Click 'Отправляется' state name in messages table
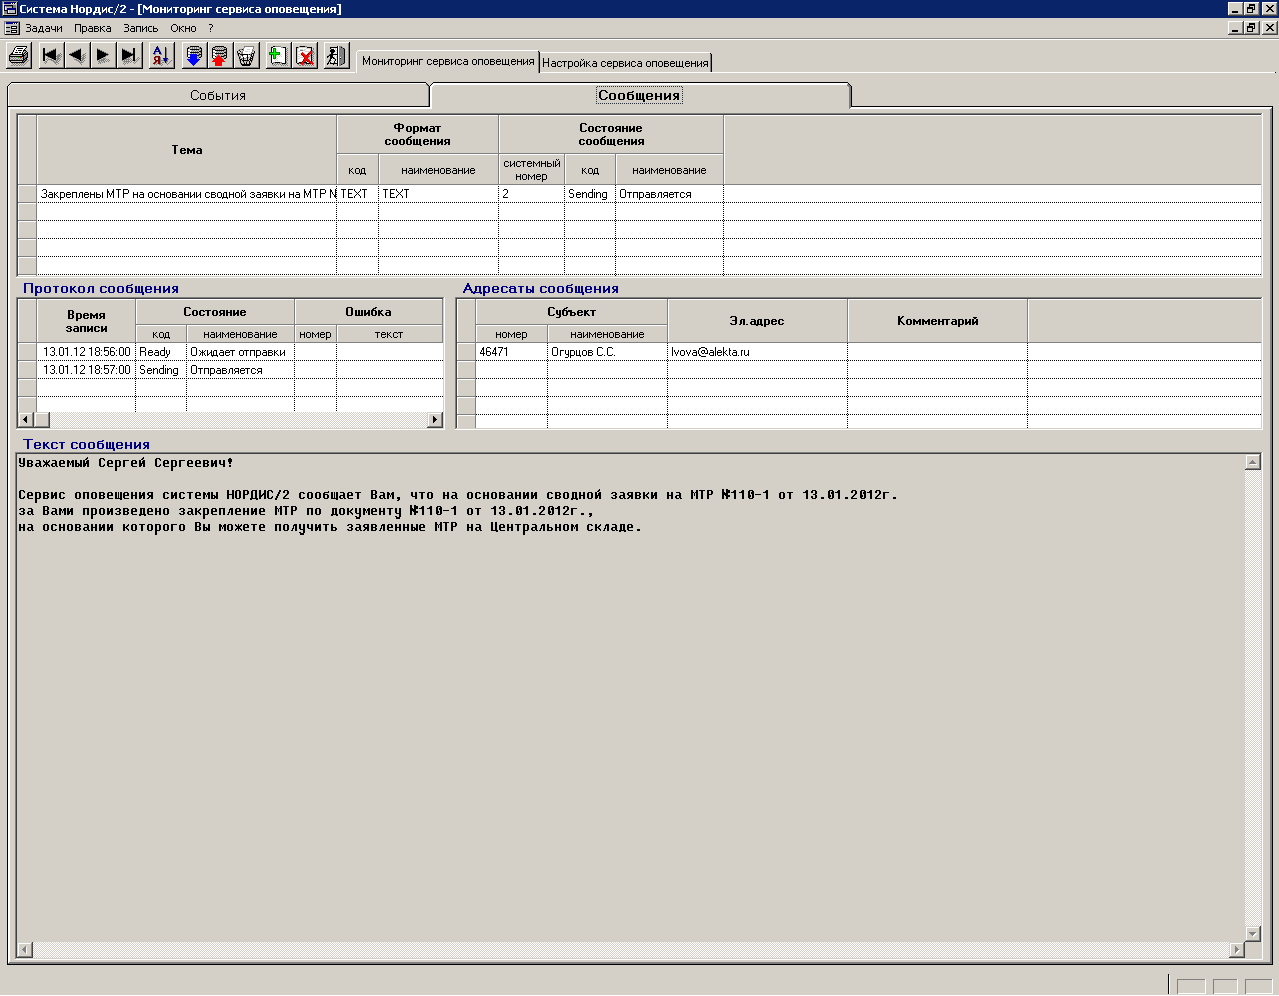This screenshot has height=996, width=1279. point(669,194)
